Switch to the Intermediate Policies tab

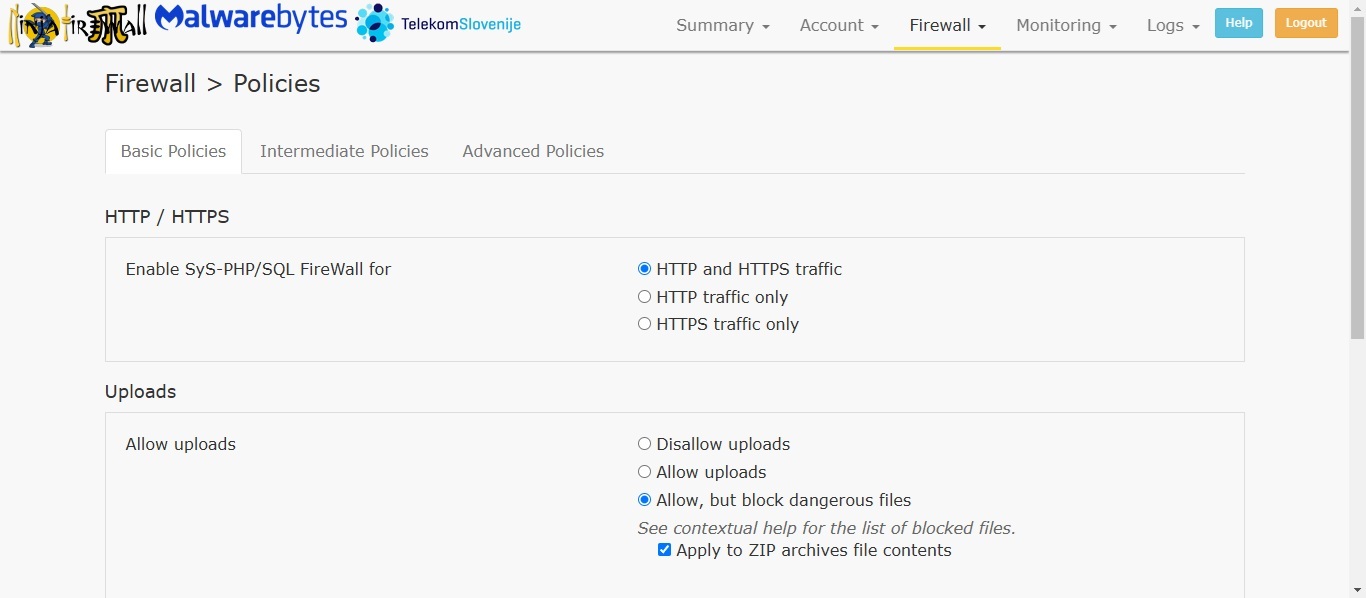(344, 152)
